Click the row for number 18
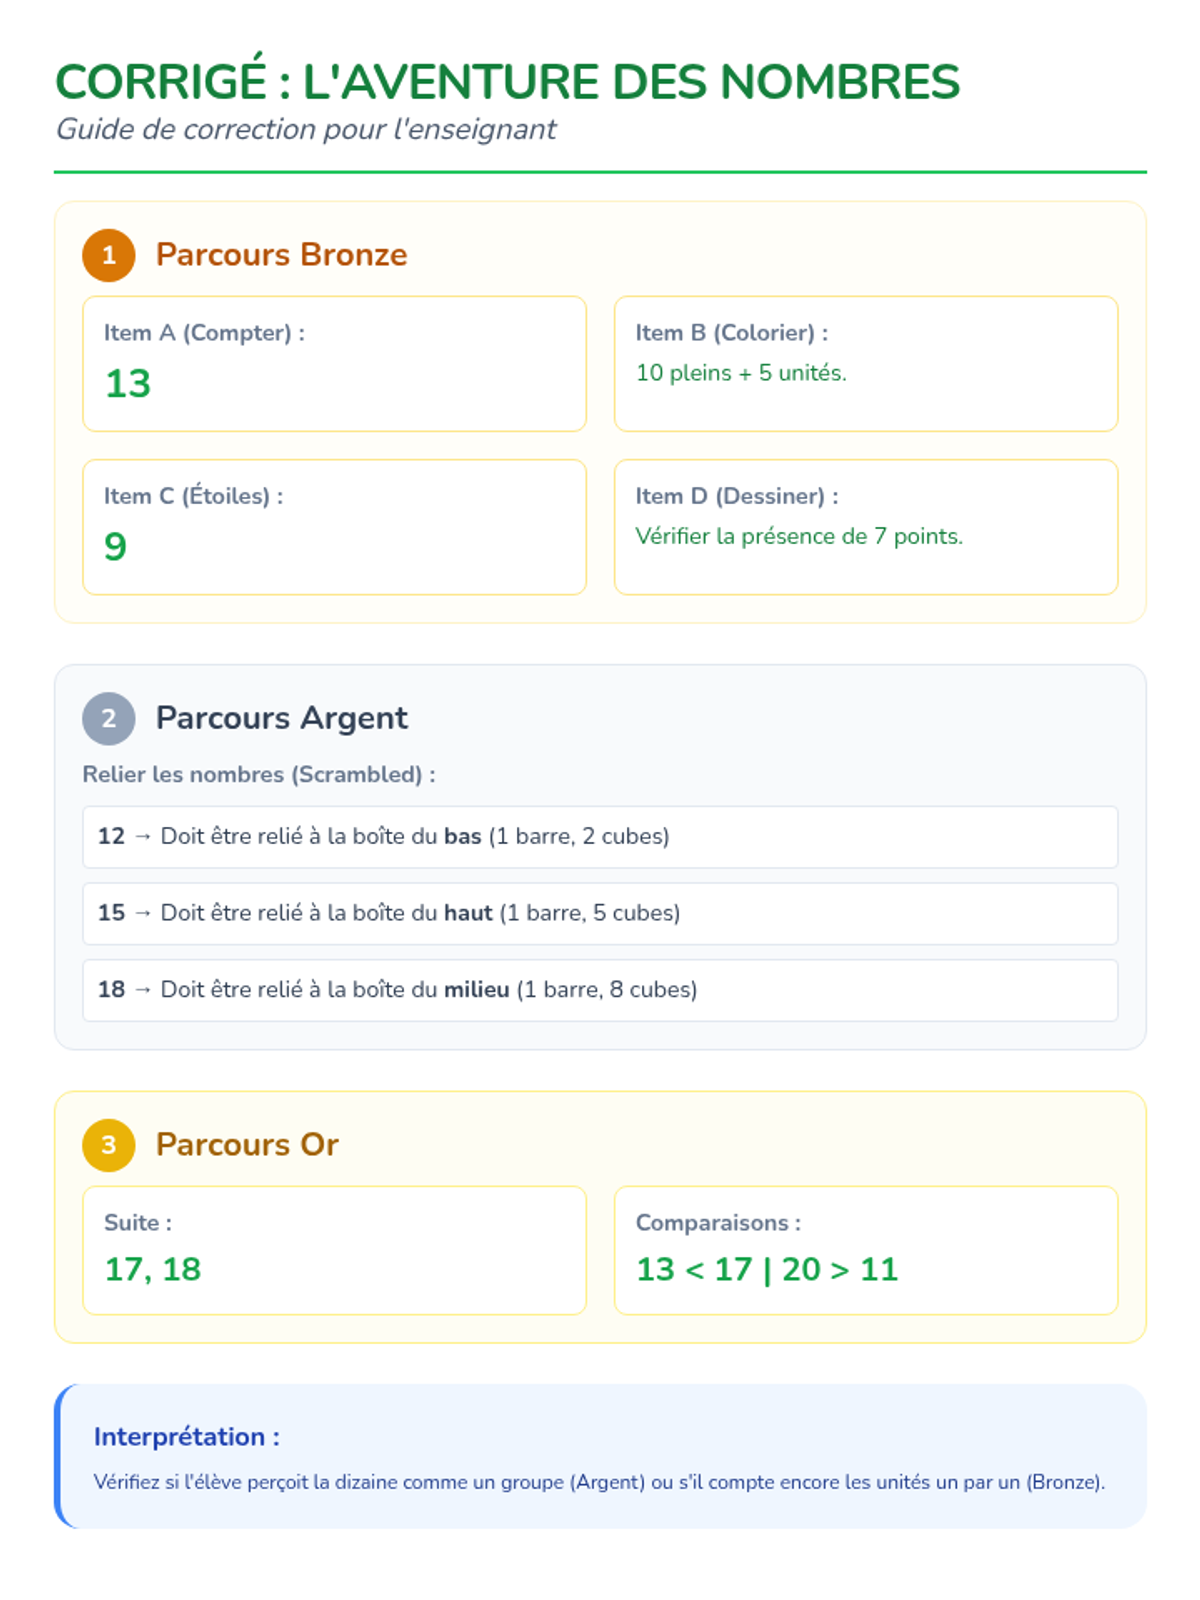The height and width of the screenshot is (1600, 1200). coord(600,990)
